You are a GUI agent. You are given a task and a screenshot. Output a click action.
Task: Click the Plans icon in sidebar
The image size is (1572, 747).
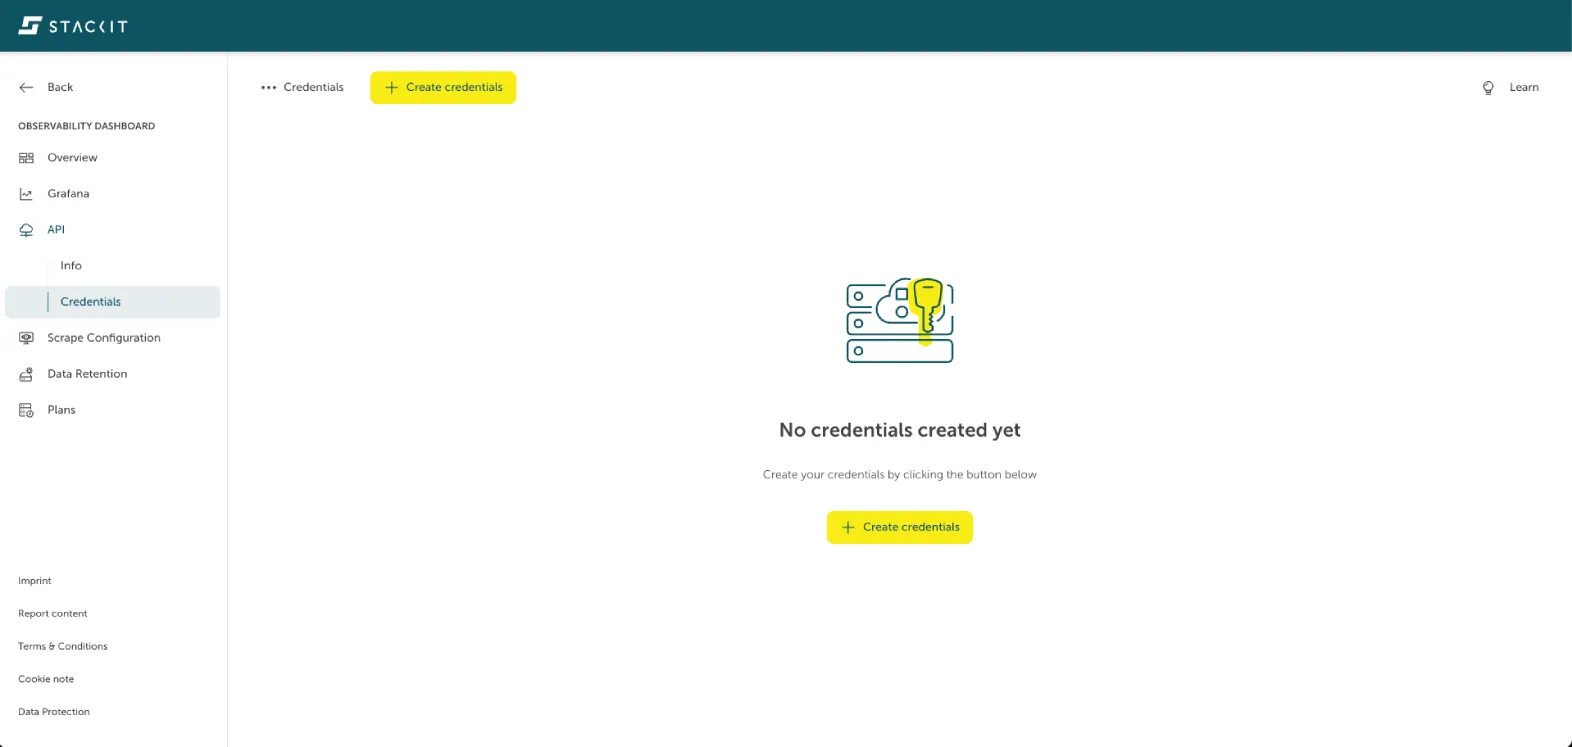coord(26,410)
